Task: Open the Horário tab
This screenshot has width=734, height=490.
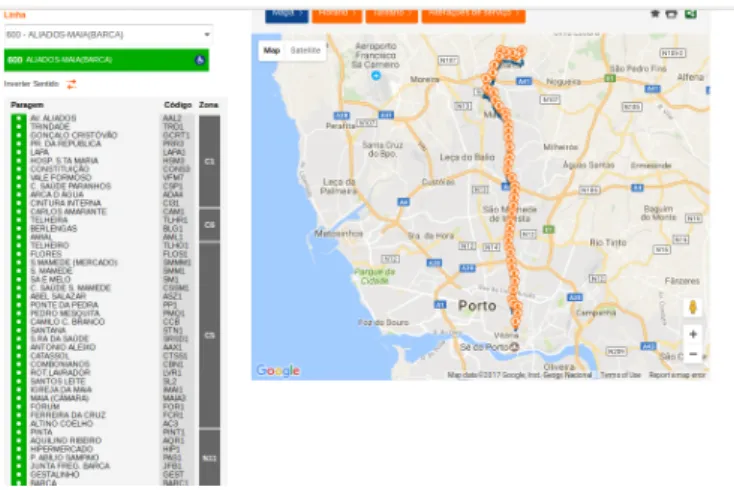Action: [x=337, y=15]
